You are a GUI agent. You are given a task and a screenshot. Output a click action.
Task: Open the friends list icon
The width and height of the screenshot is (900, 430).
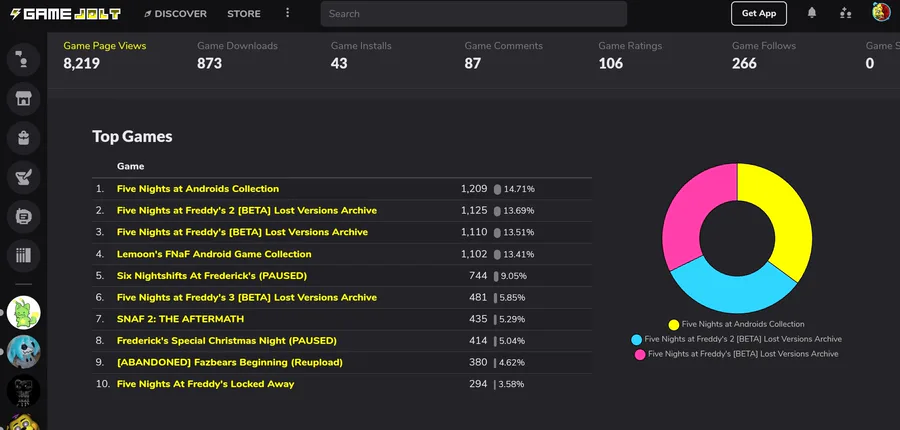coord(846,13)
